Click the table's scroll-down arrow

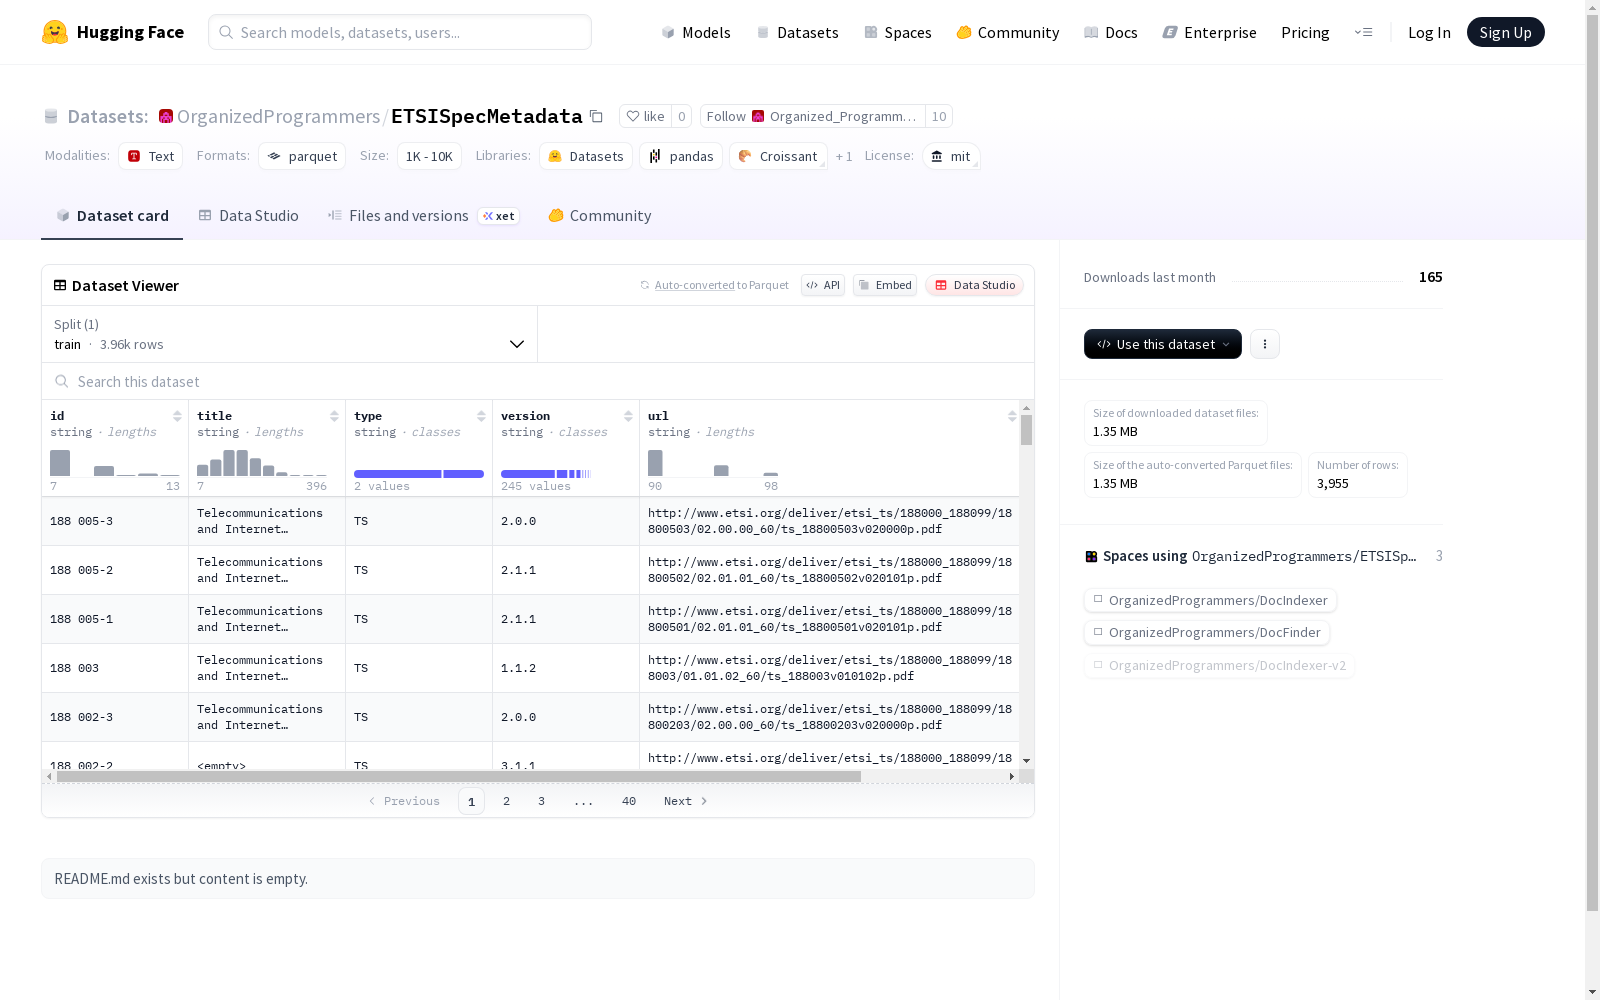[1026, 761]
